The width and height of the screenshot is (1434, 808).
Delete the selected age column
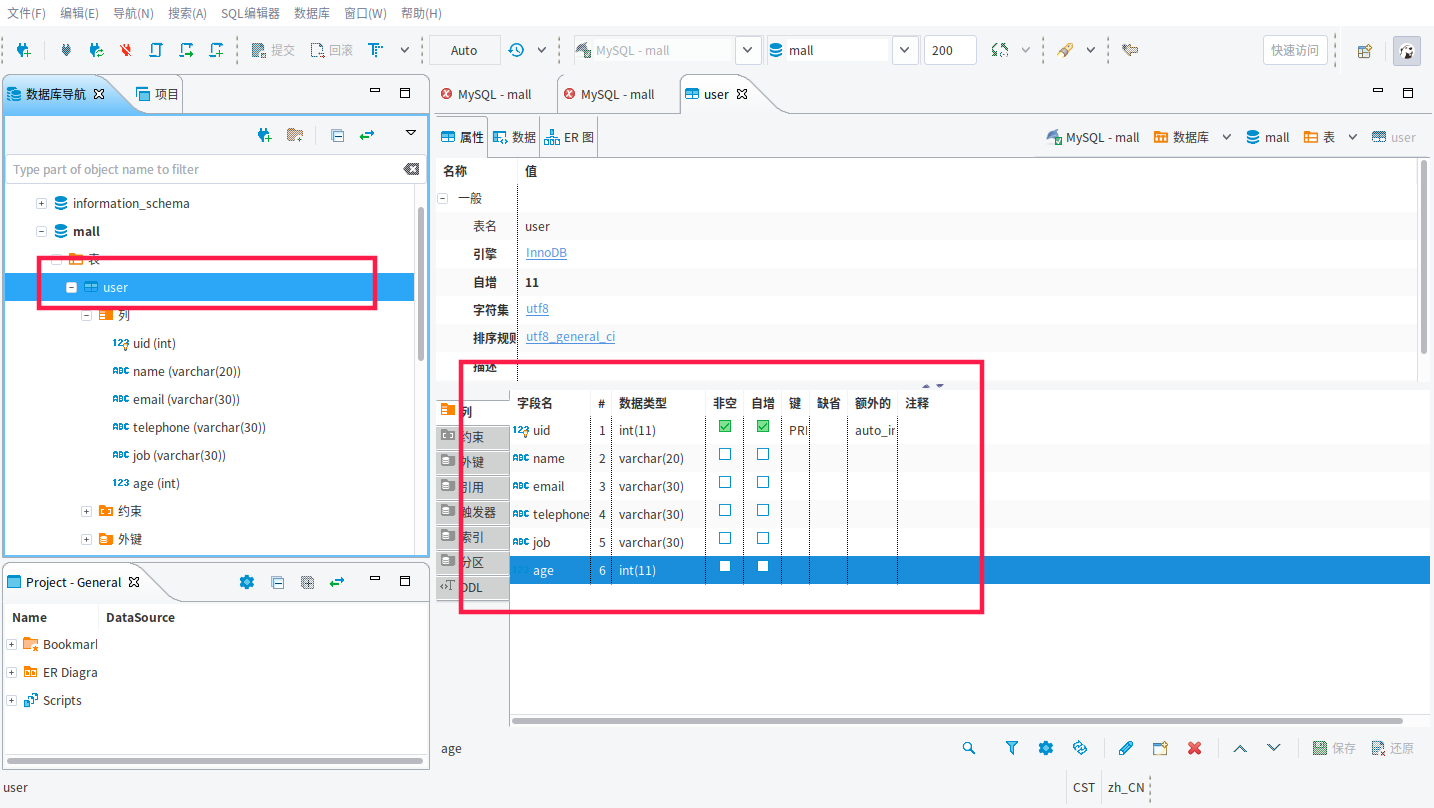coord(1194,747)
